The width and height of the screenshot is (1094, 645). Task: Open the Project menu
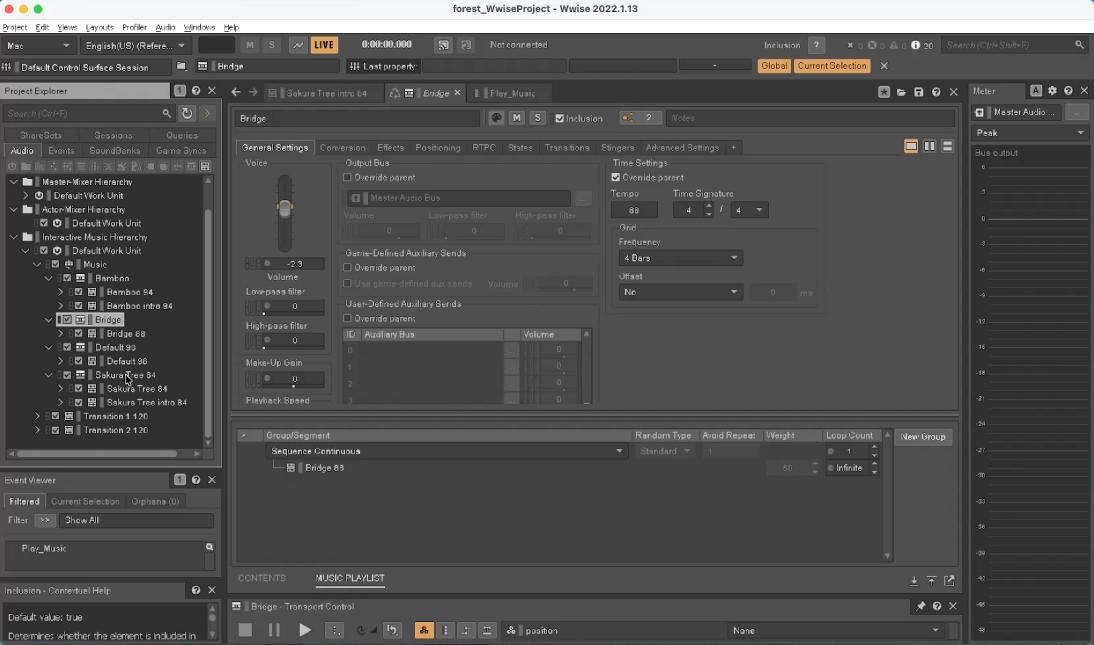15,27
